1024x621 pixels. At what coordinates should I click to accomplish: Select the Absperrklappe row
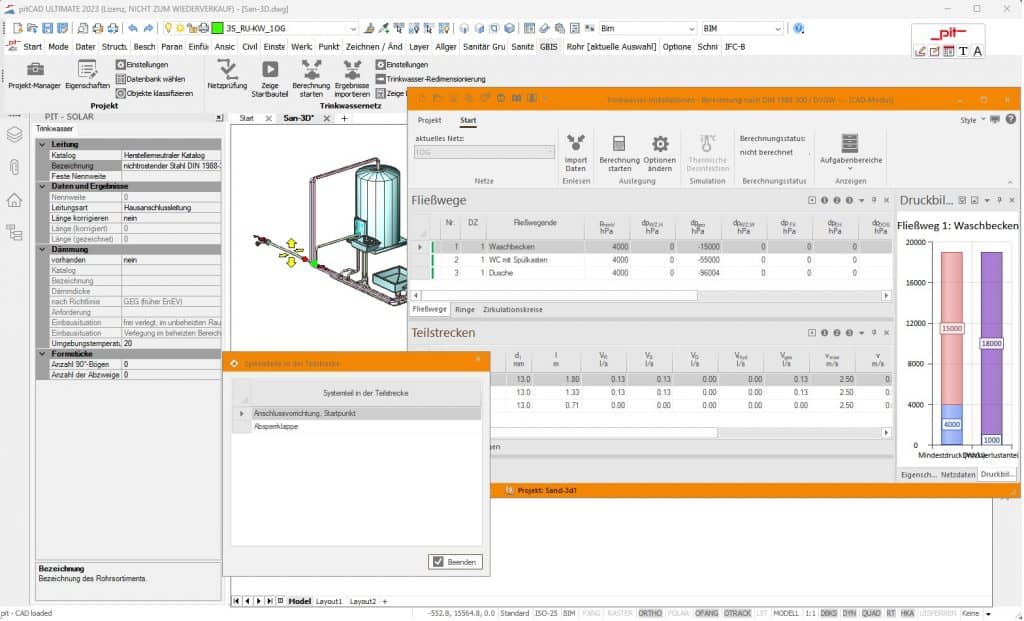(x=357, y=426)
